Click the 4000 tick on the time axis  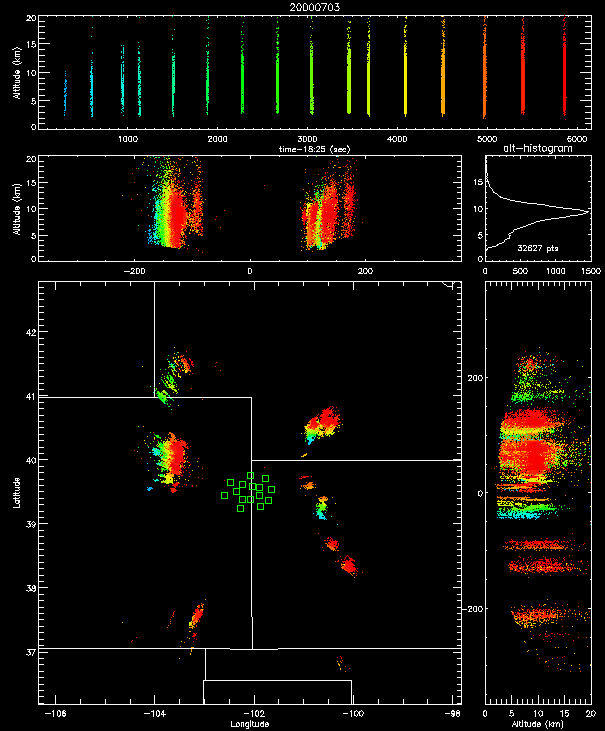397,139
